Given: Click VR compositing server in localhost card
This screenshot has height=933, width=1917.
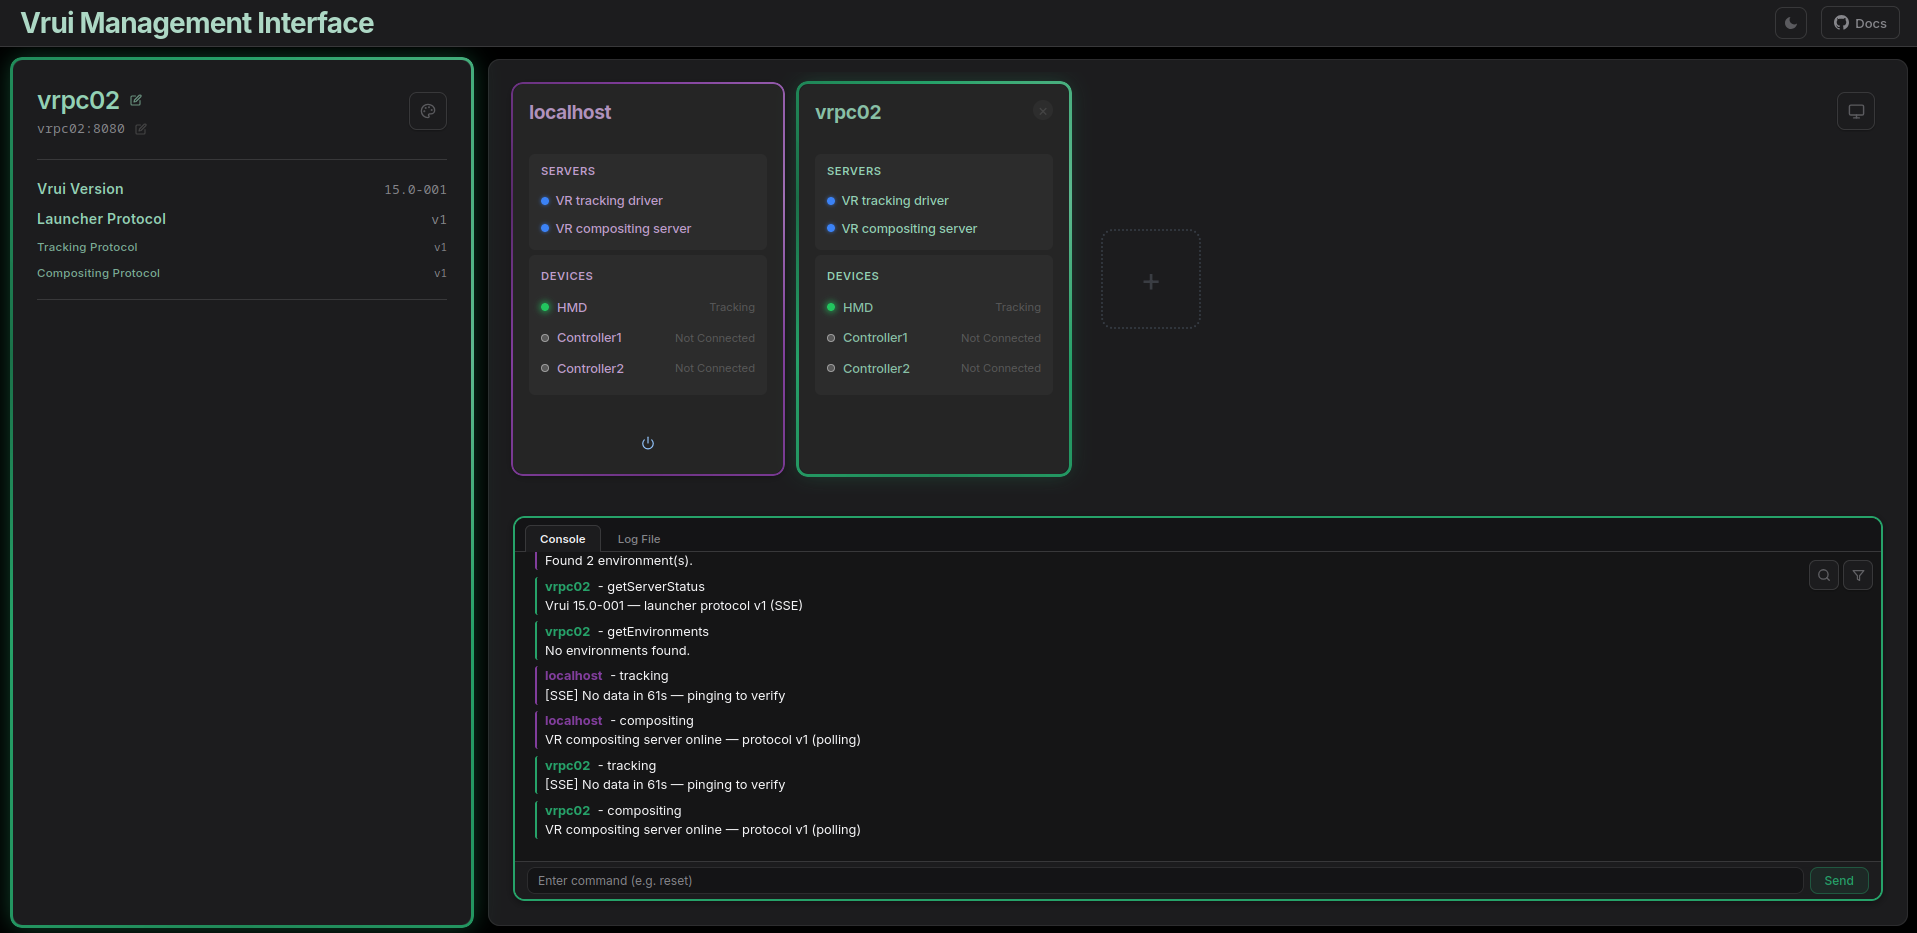Looking at the screenshot, I should coord(623,229).
